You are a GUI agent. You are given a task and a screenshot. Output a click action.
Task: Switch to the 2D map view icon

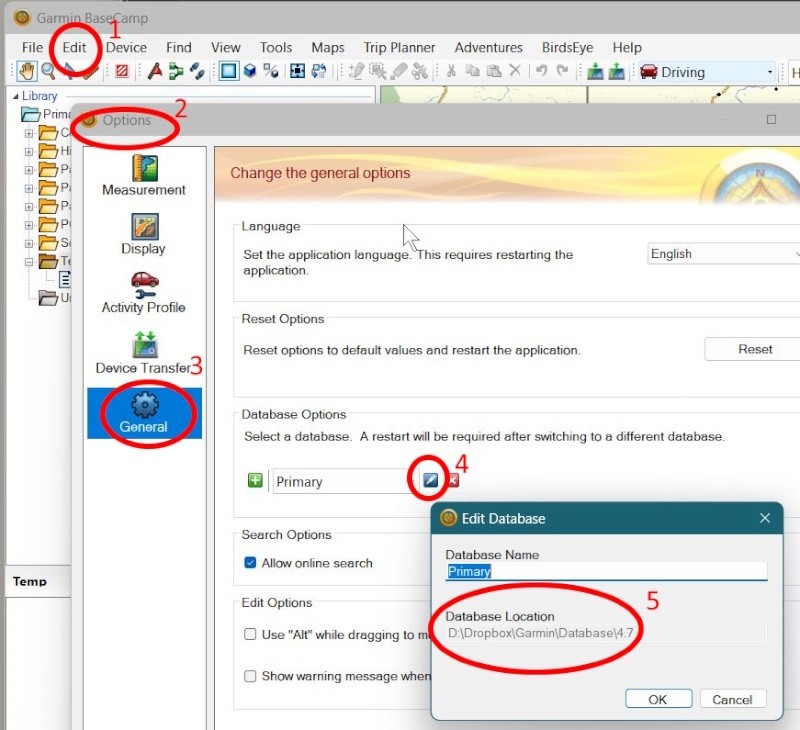point(229,71)
